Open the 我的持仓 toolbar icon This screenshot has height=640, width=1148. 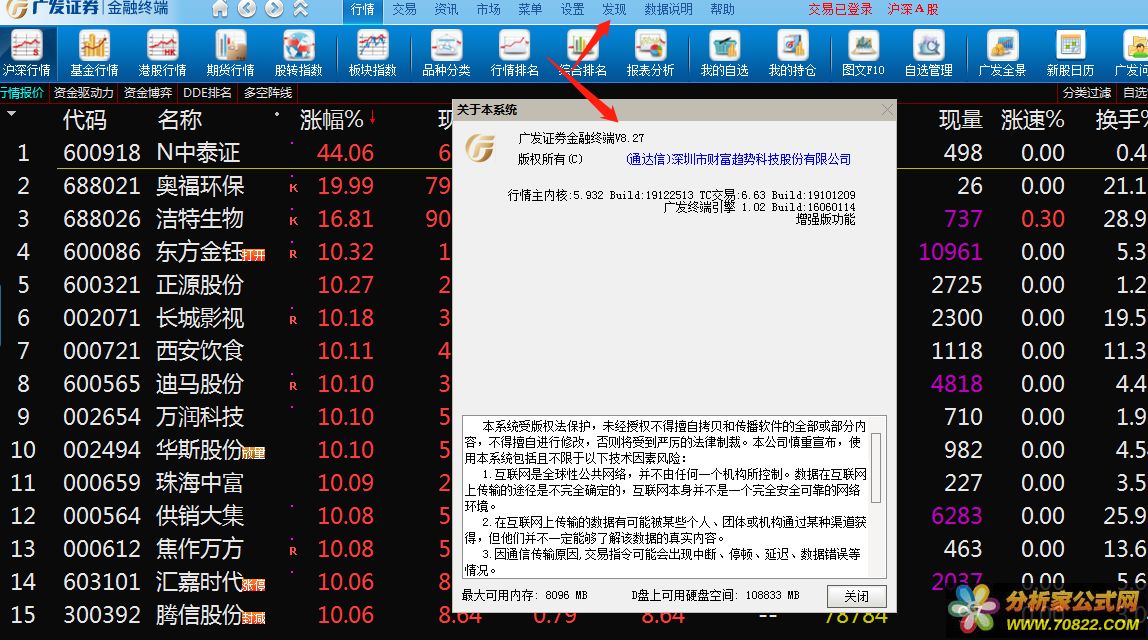pyautogui.click(x=792, y=53)
